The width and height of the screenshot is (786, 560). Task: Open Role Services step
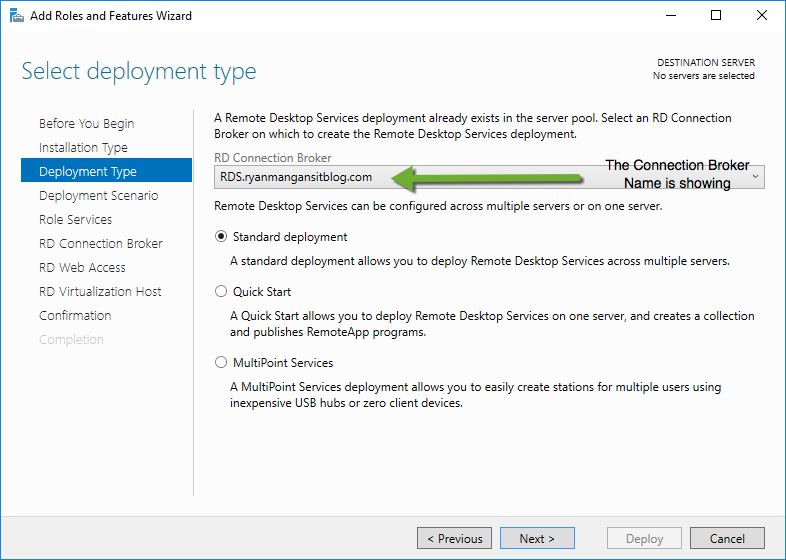[76, 220]
